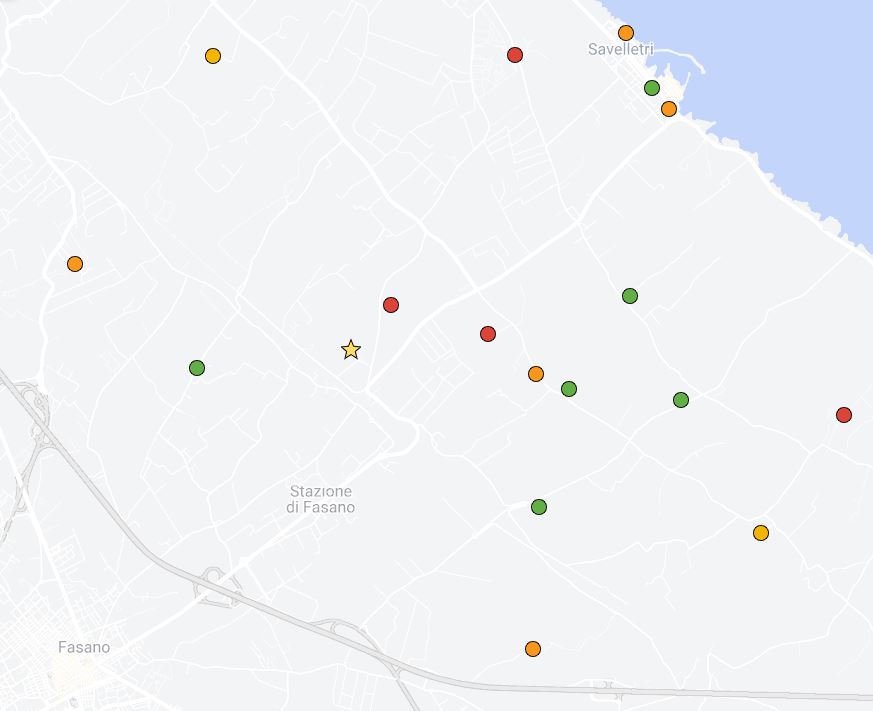This screenshot has height=711, width=873.
Task: Select the yellow marker in the southeast area
Action: point(761,533)
